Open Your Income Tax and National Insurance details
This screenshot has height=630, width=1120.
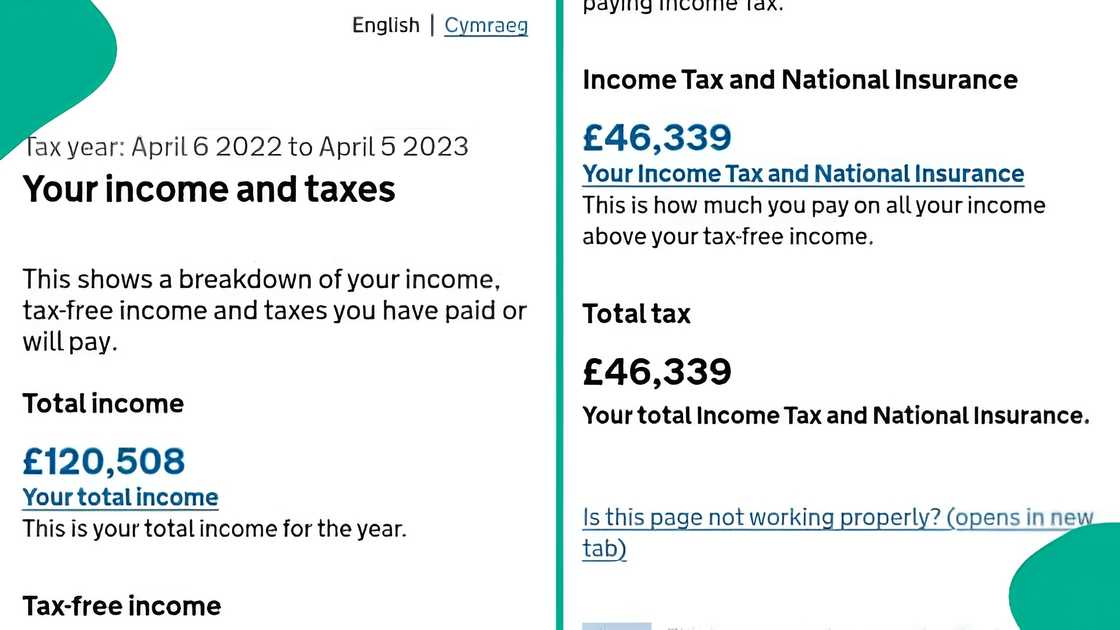[x=803, y=173]
